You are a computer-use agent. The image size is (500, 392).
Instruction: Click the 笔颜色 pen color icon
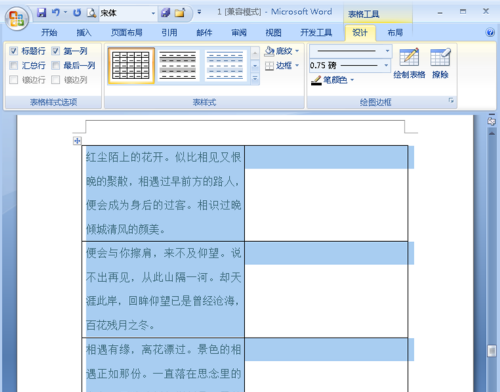coord(316,80)
